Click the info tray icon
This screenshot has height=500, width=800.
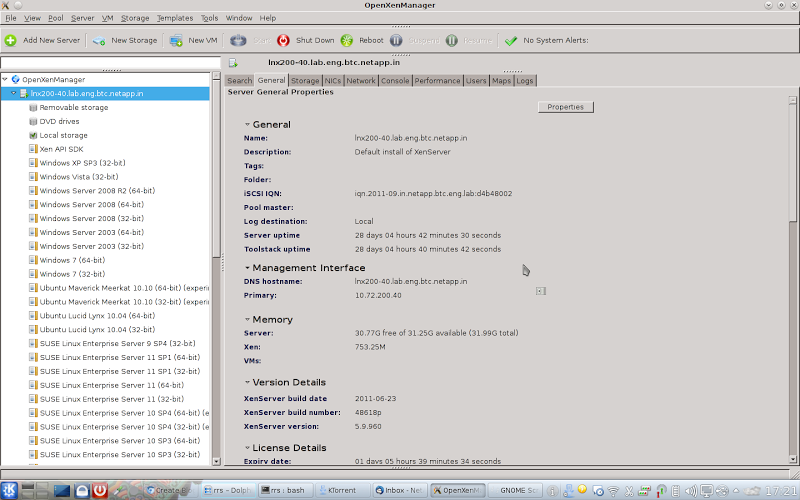coord(552,491)
